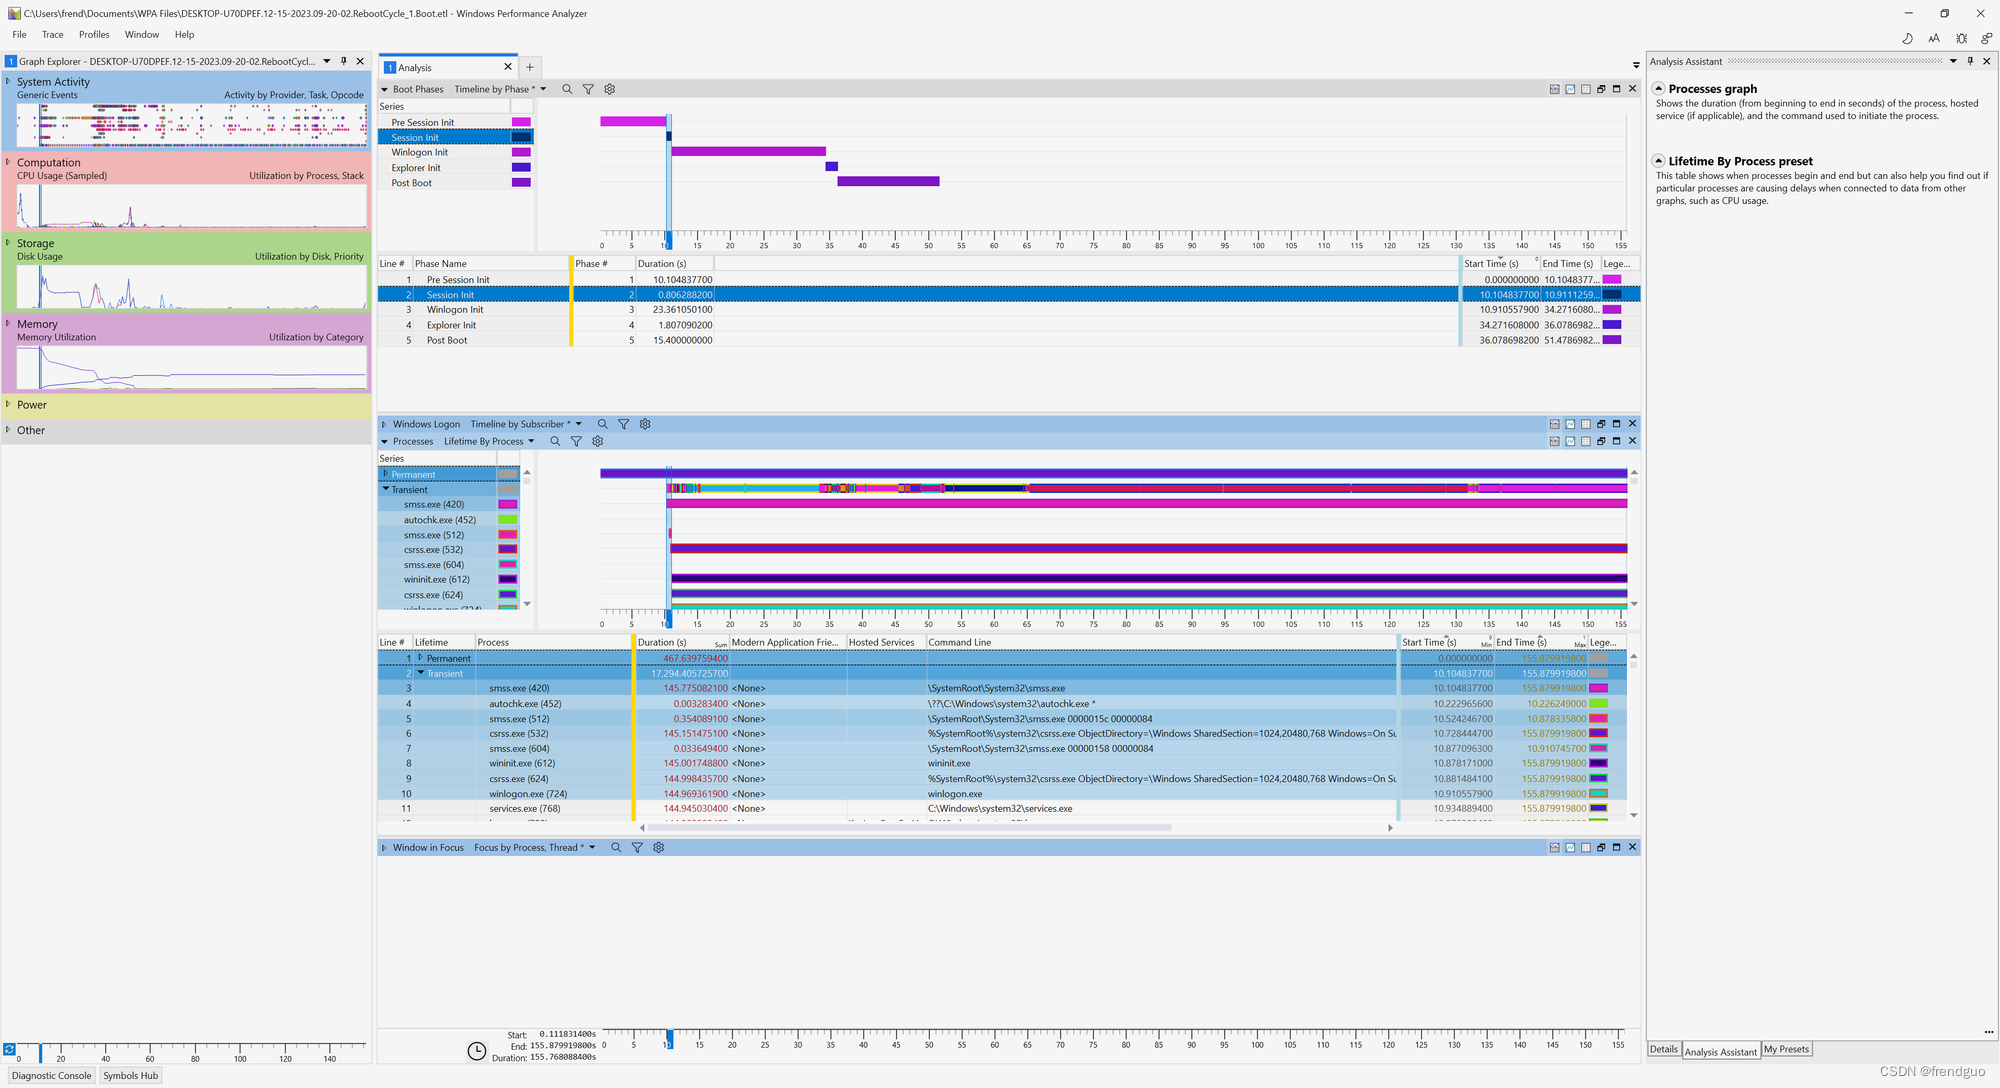Open the Symbols Hub button

(x=130, y=1075)
